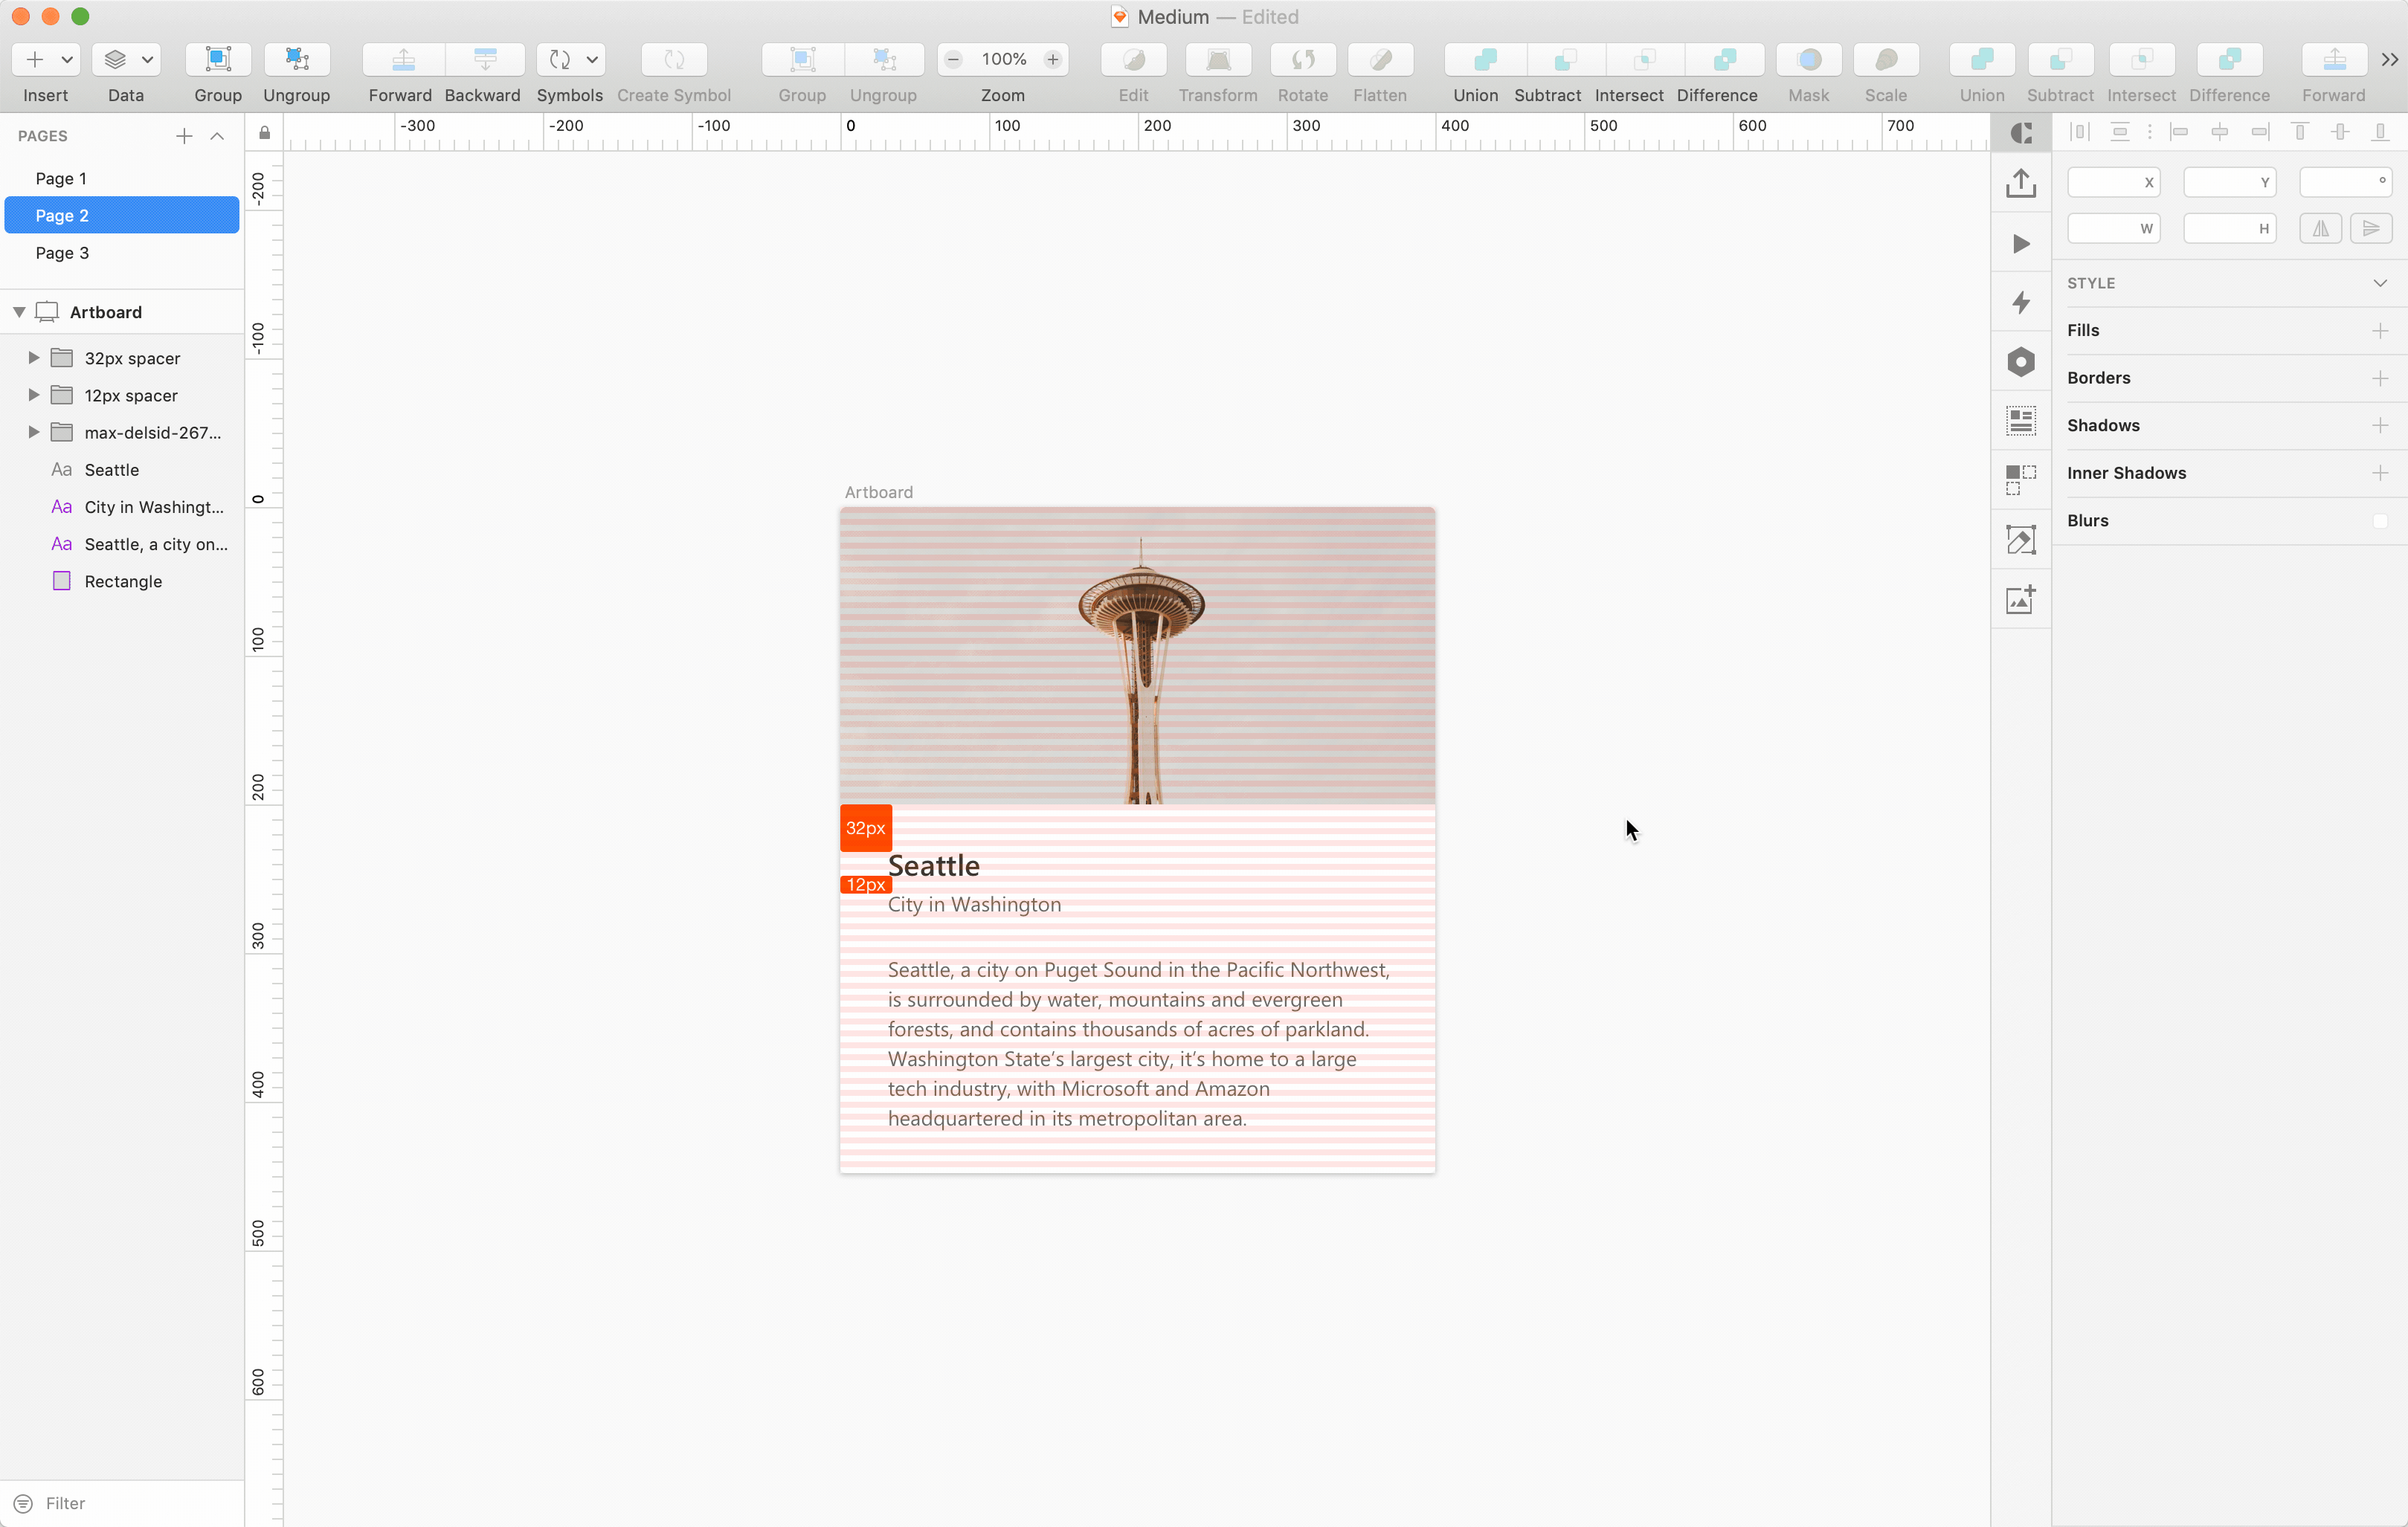Viewport: 2408px width, 1527px height.
Task: Click the Difference boolean operation icon
Action: [1724, 60]
